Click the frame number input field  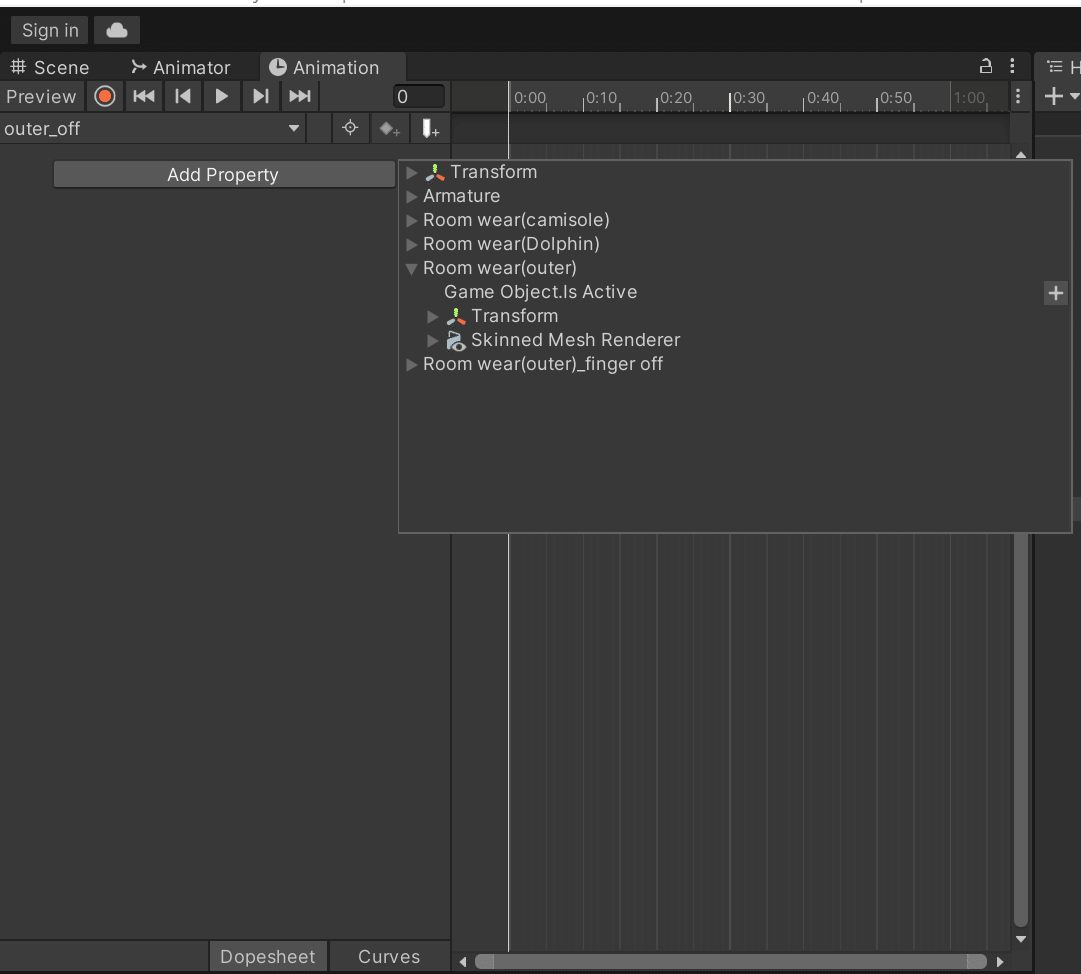417,96
